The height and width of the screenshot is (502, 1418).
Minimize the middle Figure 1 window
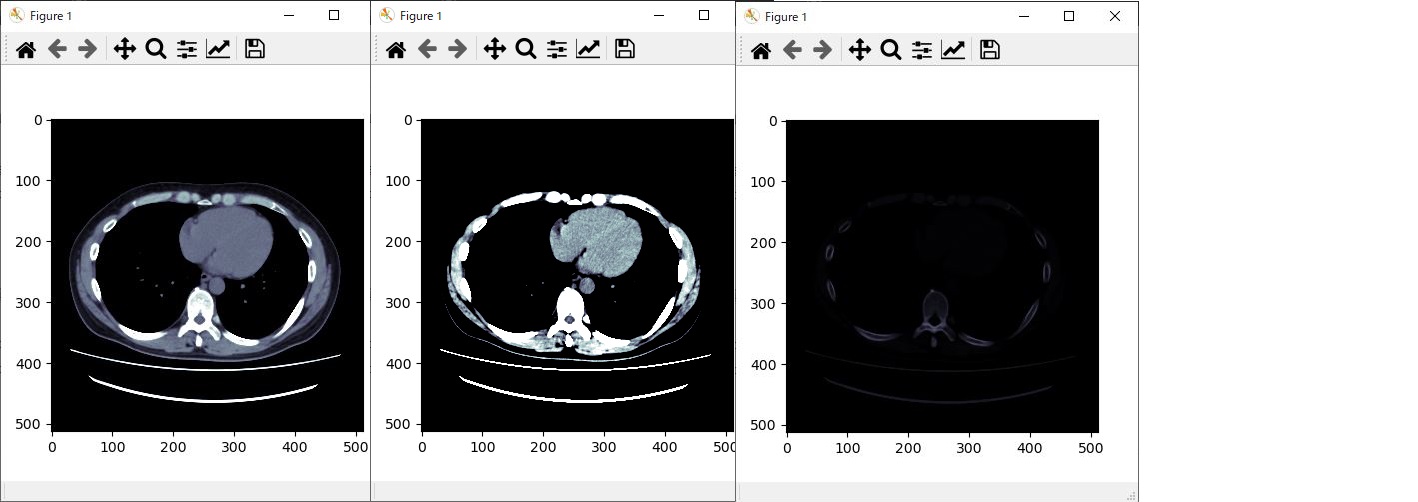tap(658, 15)
